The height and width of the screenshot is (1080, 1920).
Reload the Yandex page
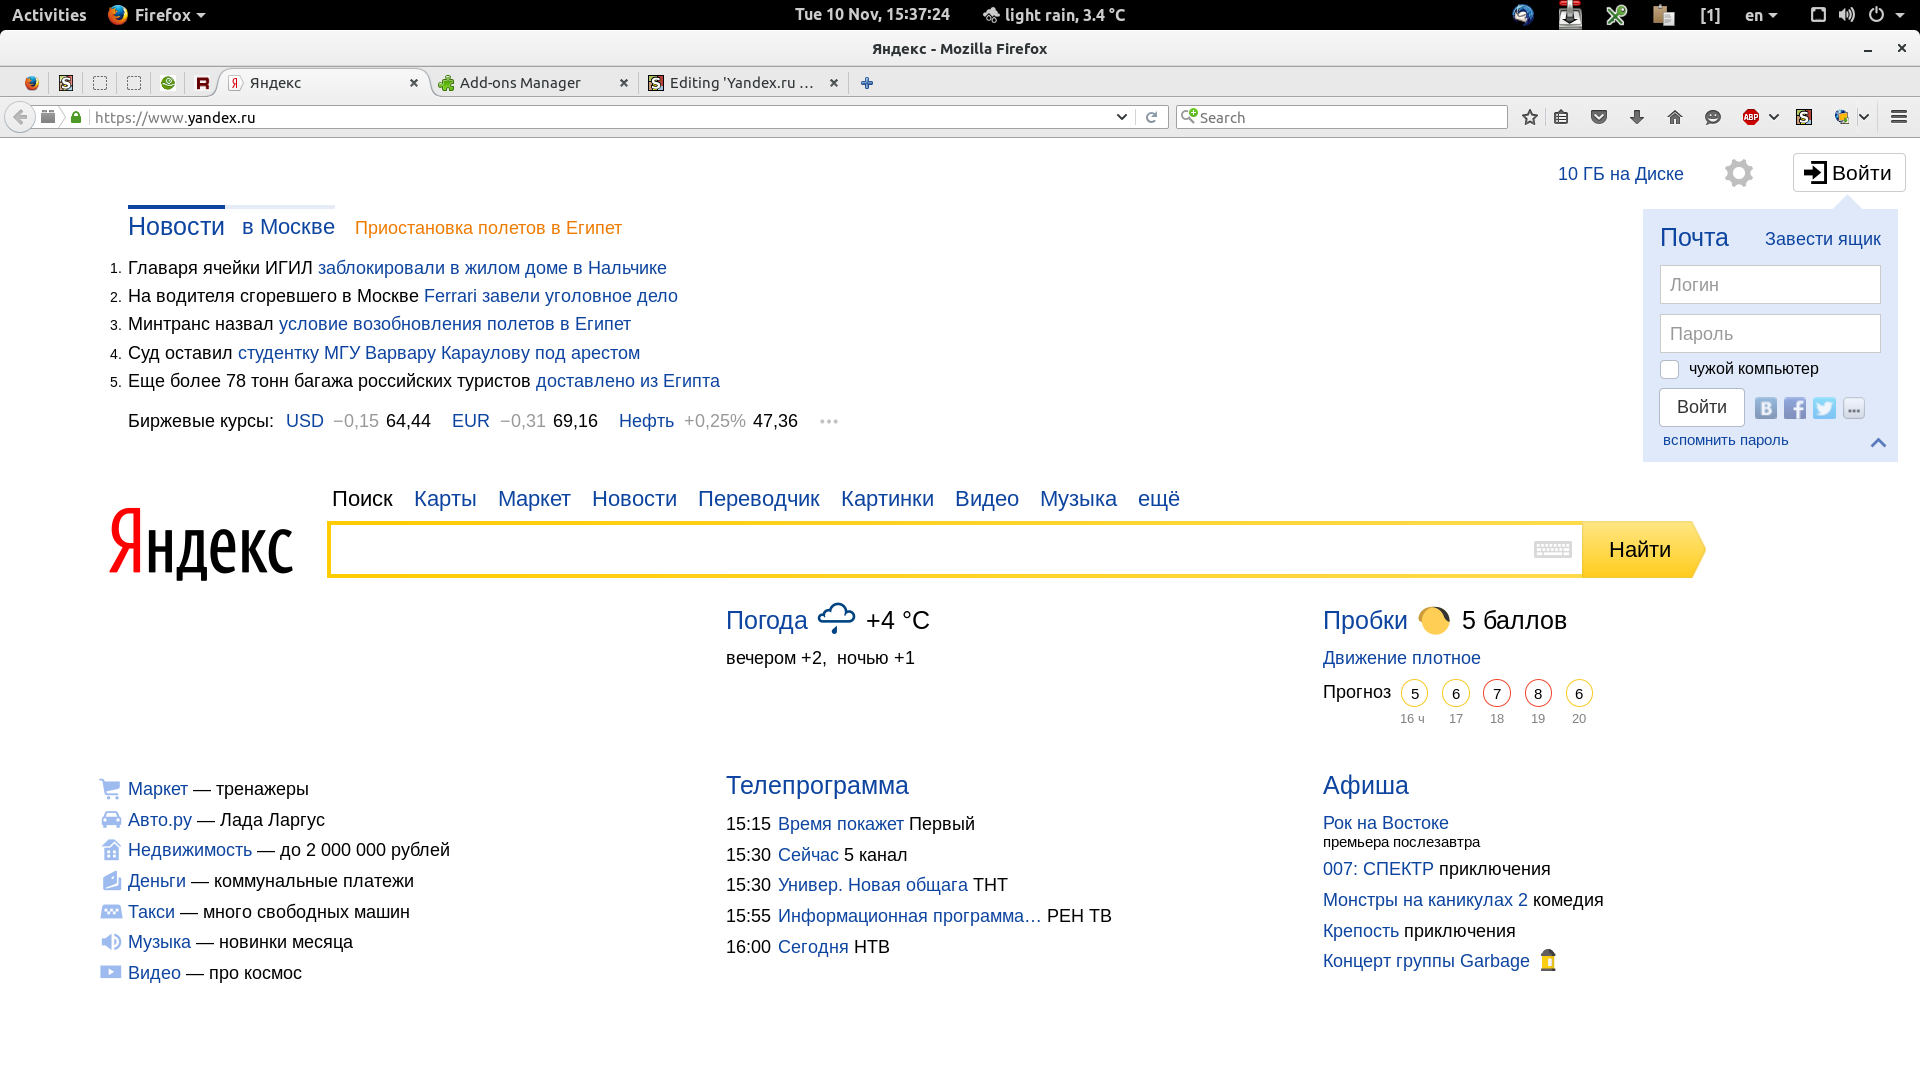1151,117
